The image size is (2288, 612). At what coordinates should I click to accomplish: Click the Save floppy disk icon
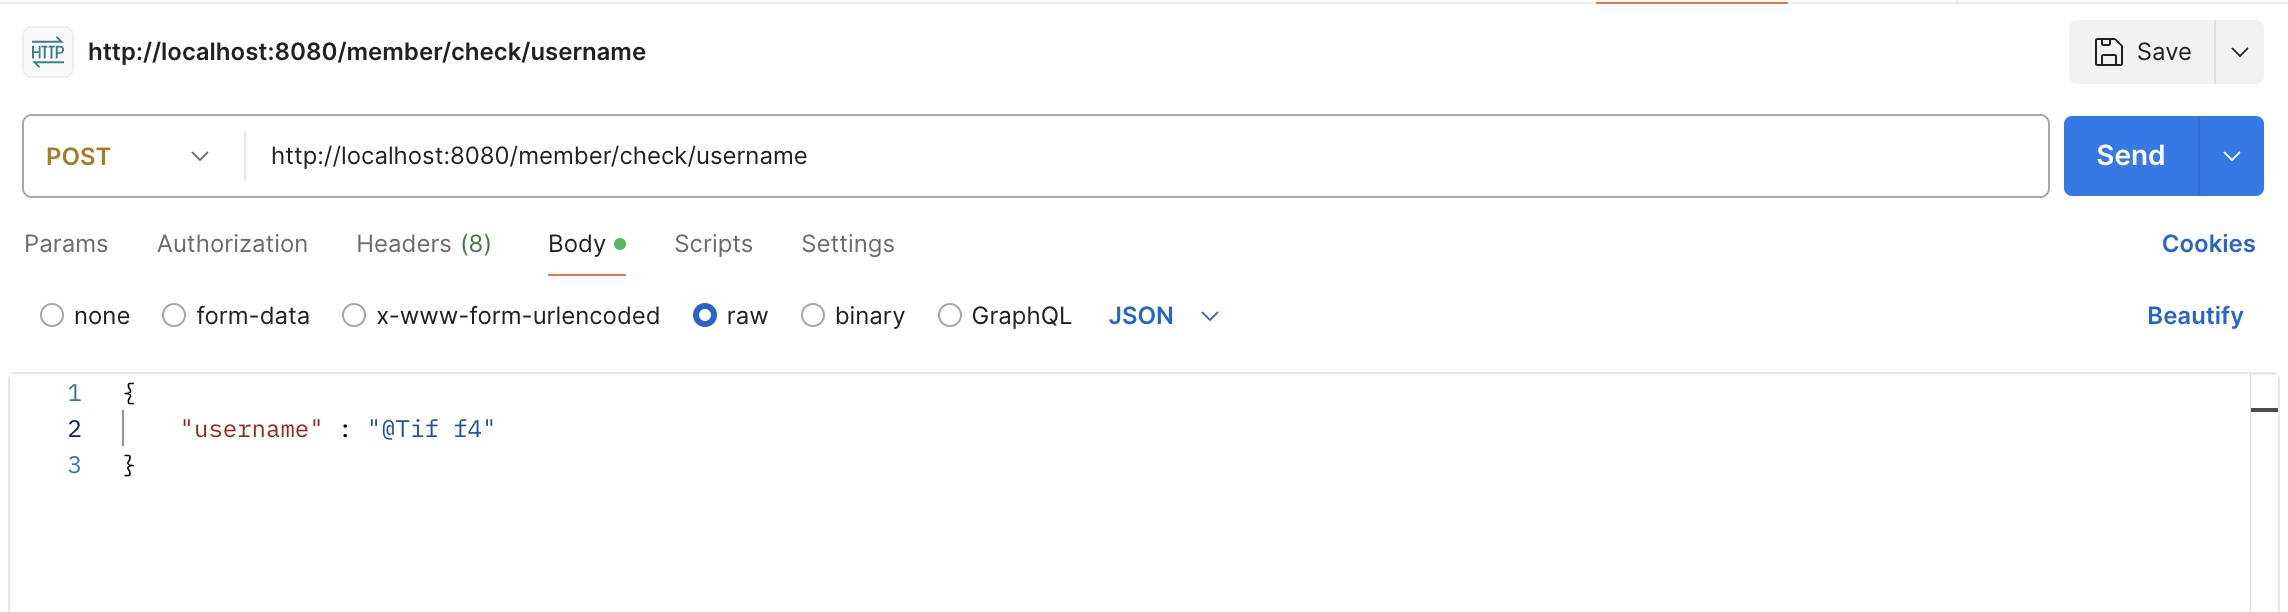(2108, 52)
